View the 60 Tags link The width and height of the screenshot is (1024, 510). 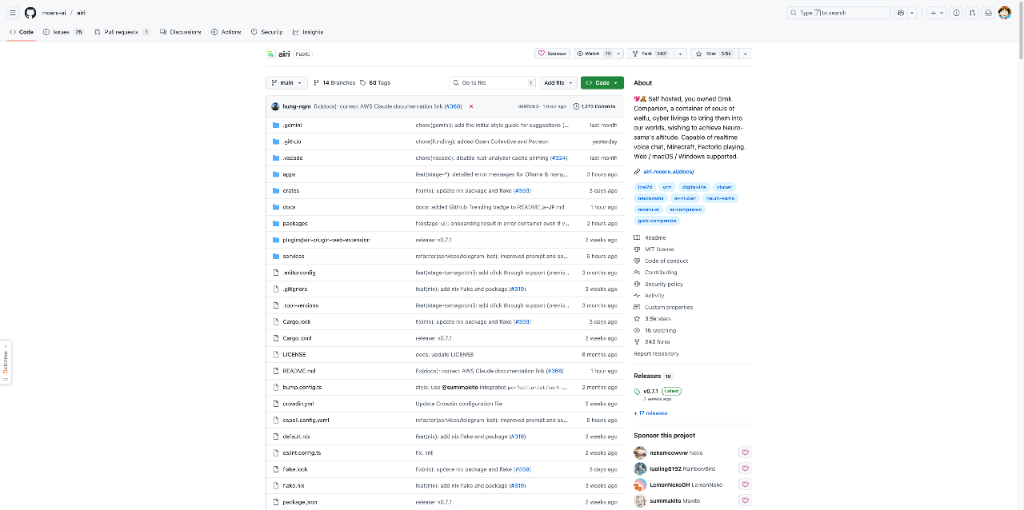pos(375,83)
